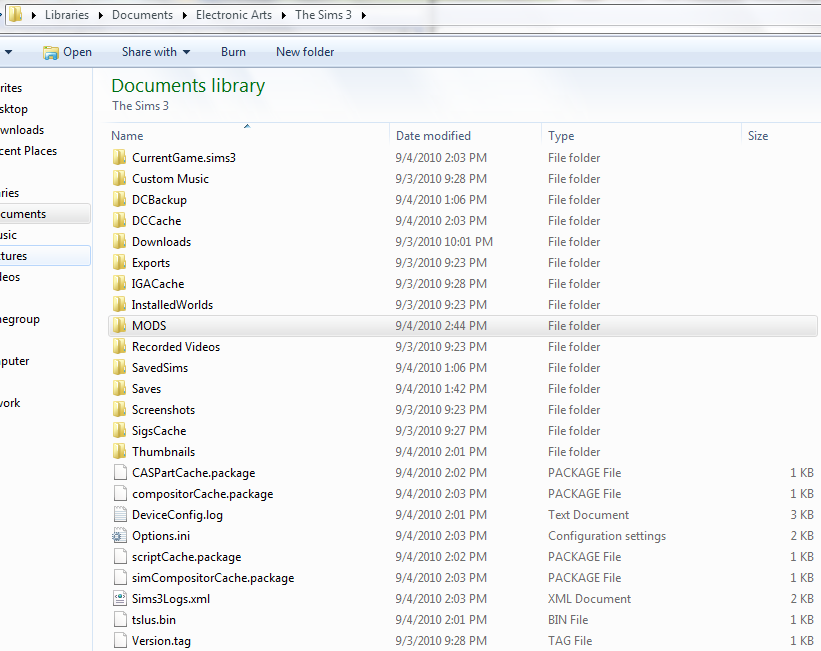Create a New folder
This screenshot has height=651, width=821.
click(304, 51)
